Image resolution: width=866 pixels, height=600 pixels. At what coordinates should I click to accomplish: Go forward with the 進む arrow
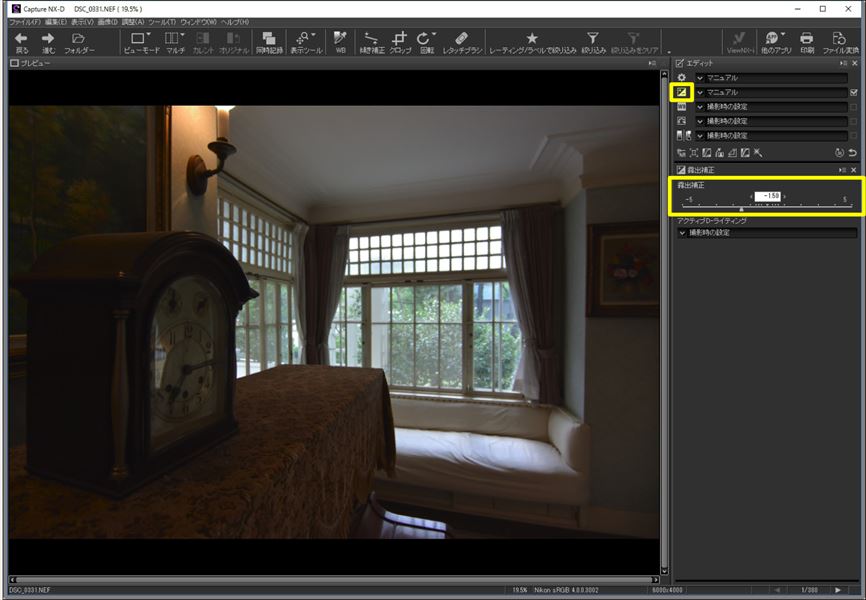pyautogui.click(x=48, y=42)
